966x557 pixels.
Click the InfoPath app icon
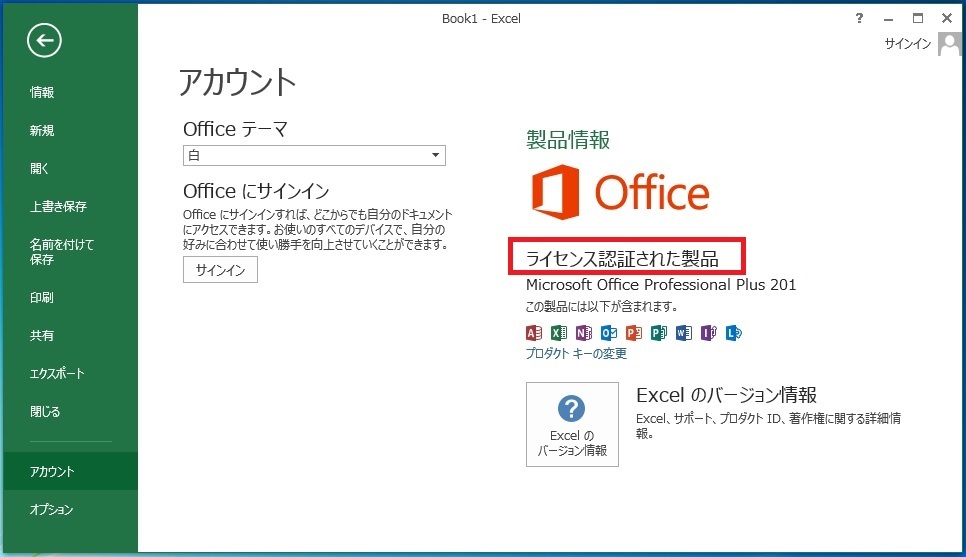coord(708,333)
